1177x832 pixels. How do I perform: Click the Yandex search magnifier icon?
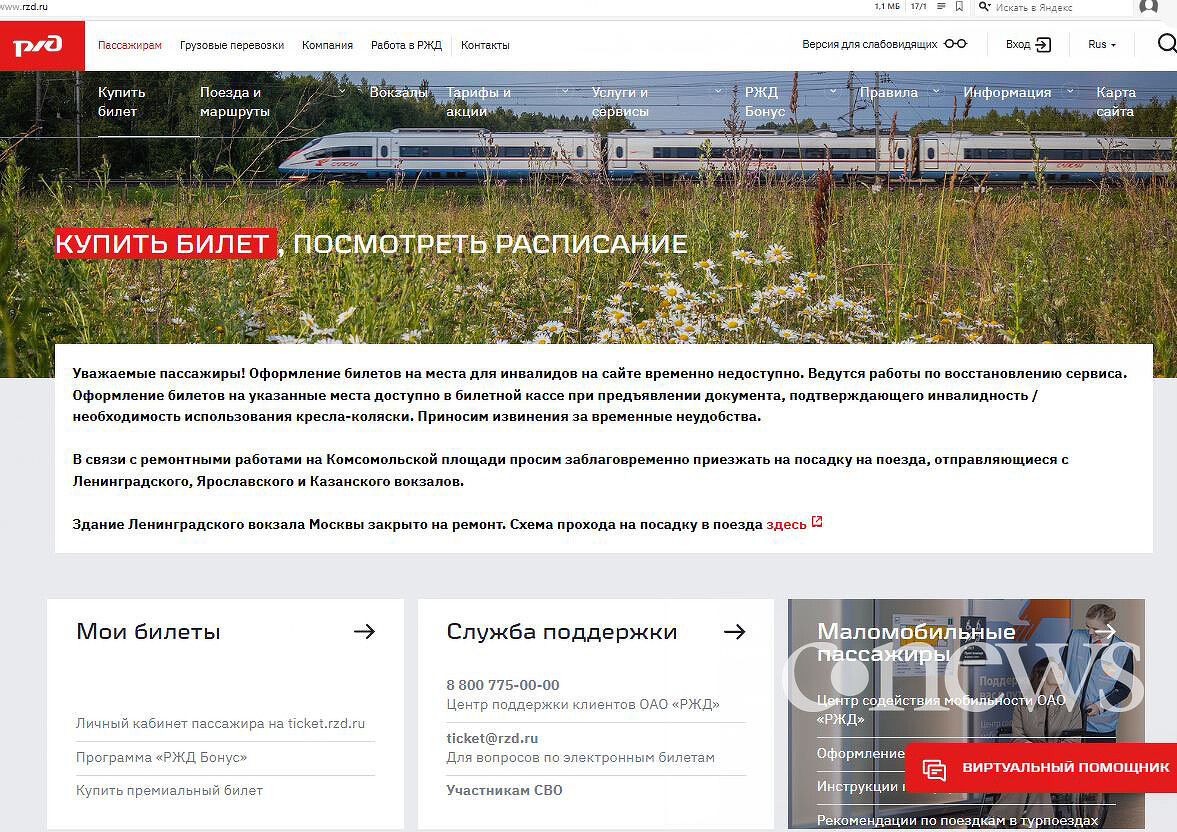985,7
